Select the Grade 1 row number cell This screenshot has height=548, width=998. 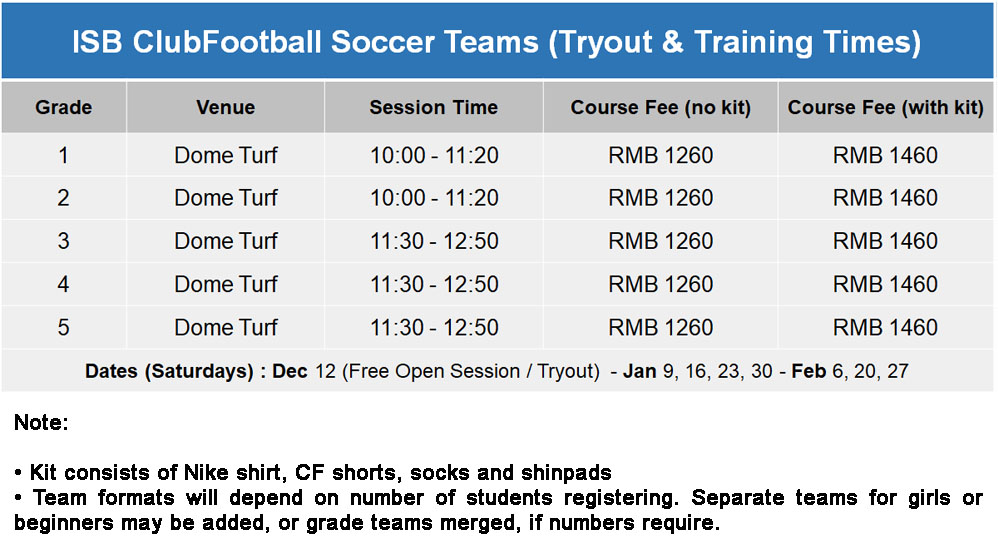(64, 155)
